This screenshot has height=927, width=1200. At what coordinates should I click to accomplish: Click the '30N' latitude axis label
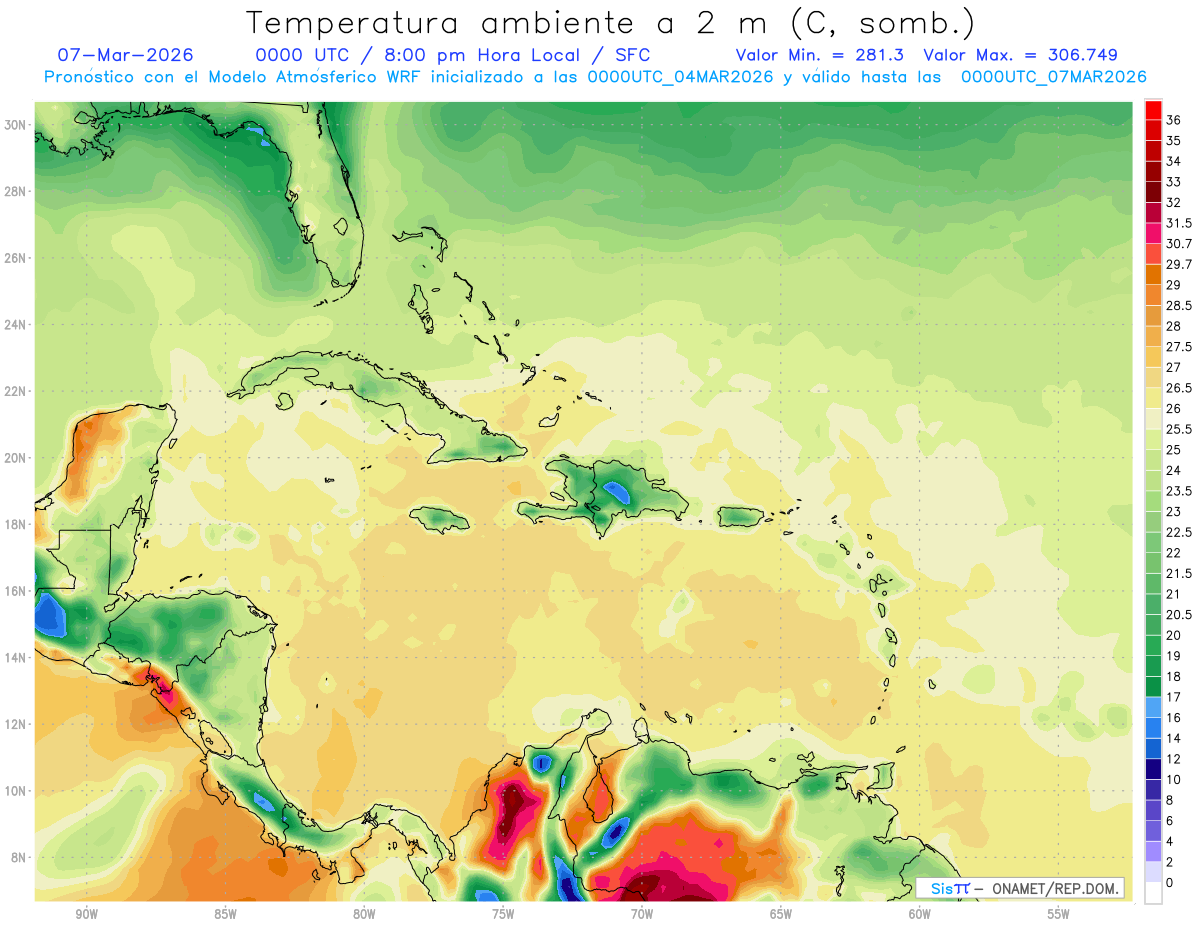tap(15, 125)
